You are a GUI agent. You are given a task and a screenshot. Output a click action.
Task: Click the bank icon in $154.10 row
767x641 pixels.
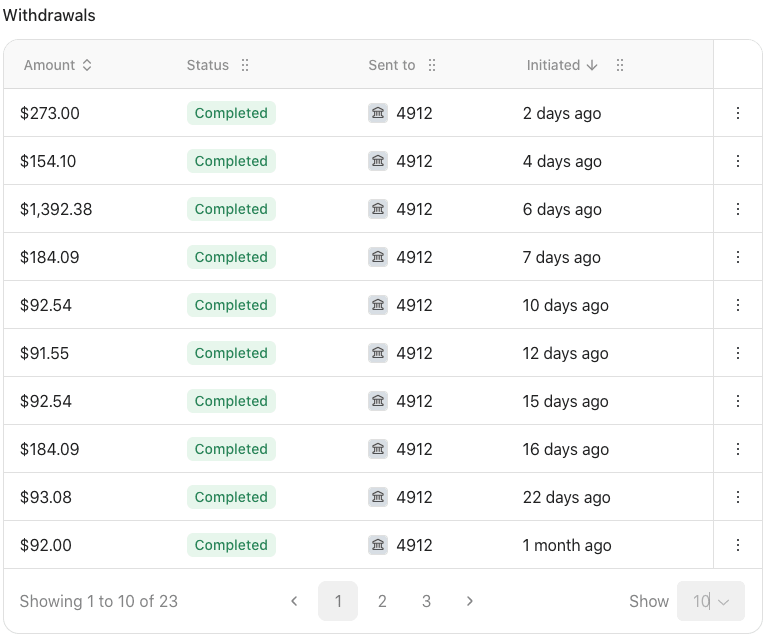[378, 161]
